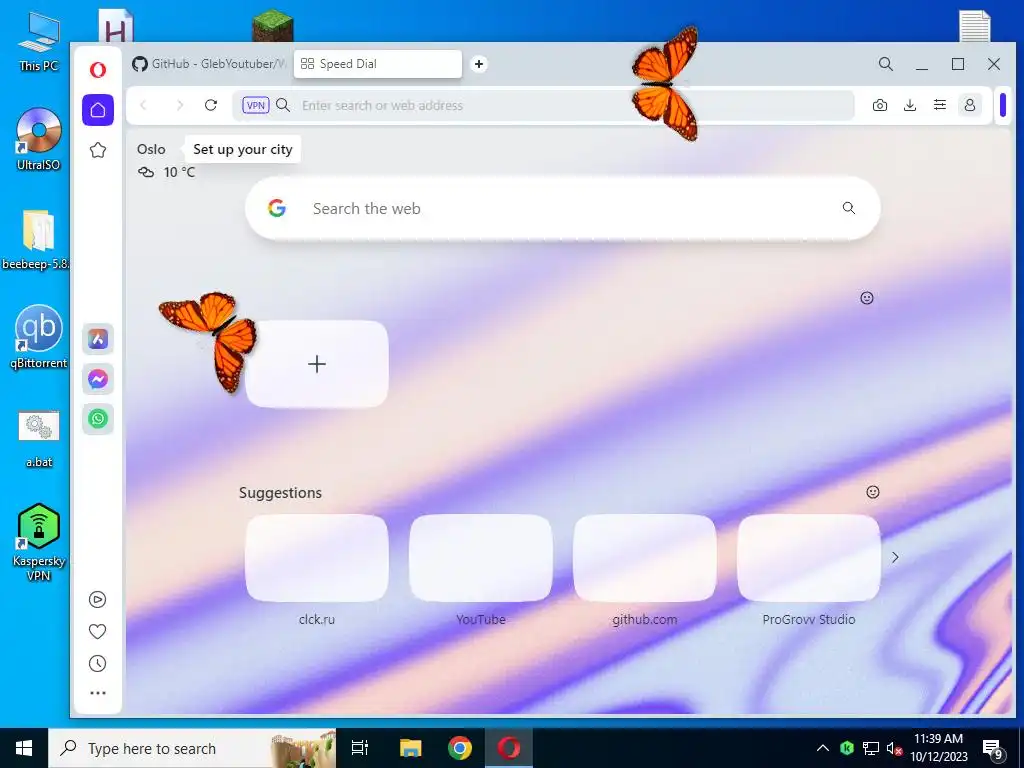Select the a.bat file on the desktop

coord(39,439)
